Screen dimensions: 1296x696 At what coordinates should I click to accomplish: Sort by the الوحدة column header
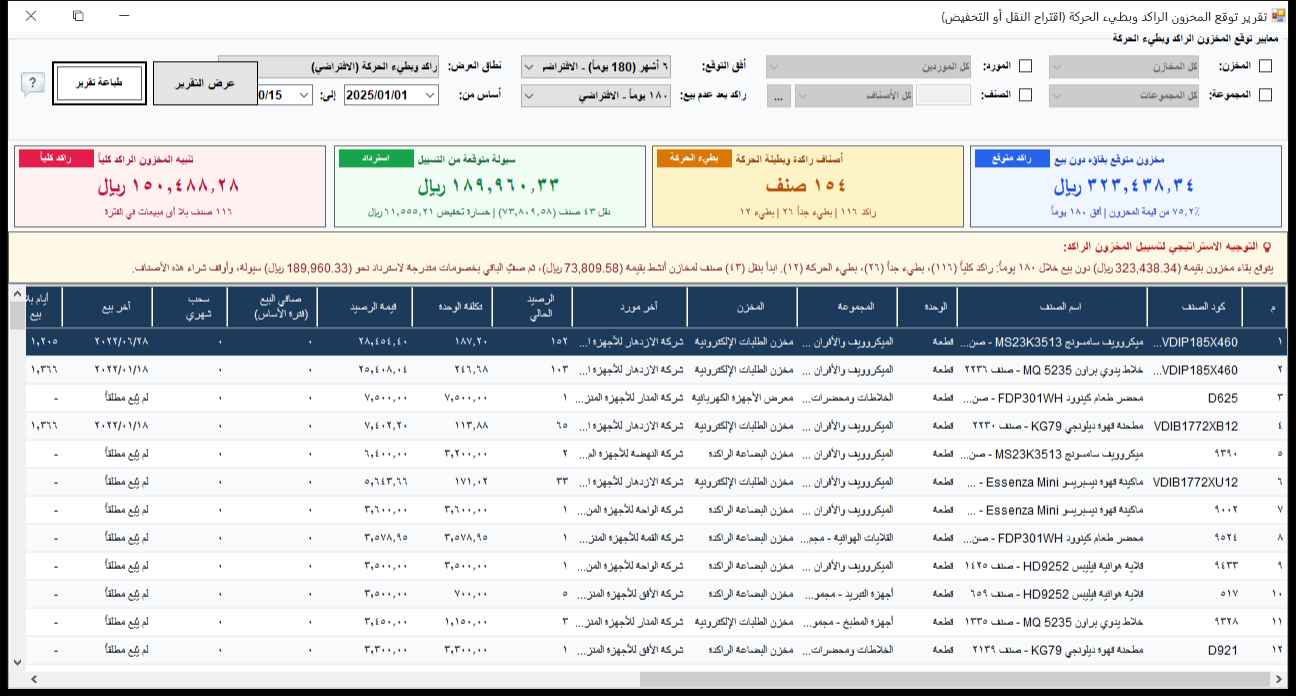(927, 306)
